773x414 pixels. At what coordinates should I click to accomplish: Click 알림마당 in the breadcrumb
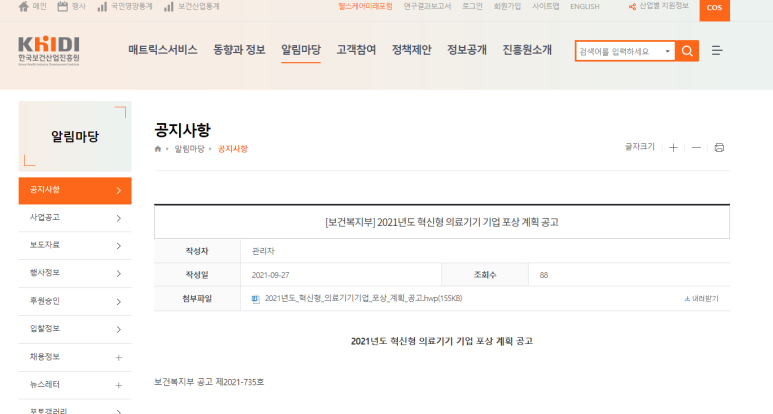tap(189, 149)
